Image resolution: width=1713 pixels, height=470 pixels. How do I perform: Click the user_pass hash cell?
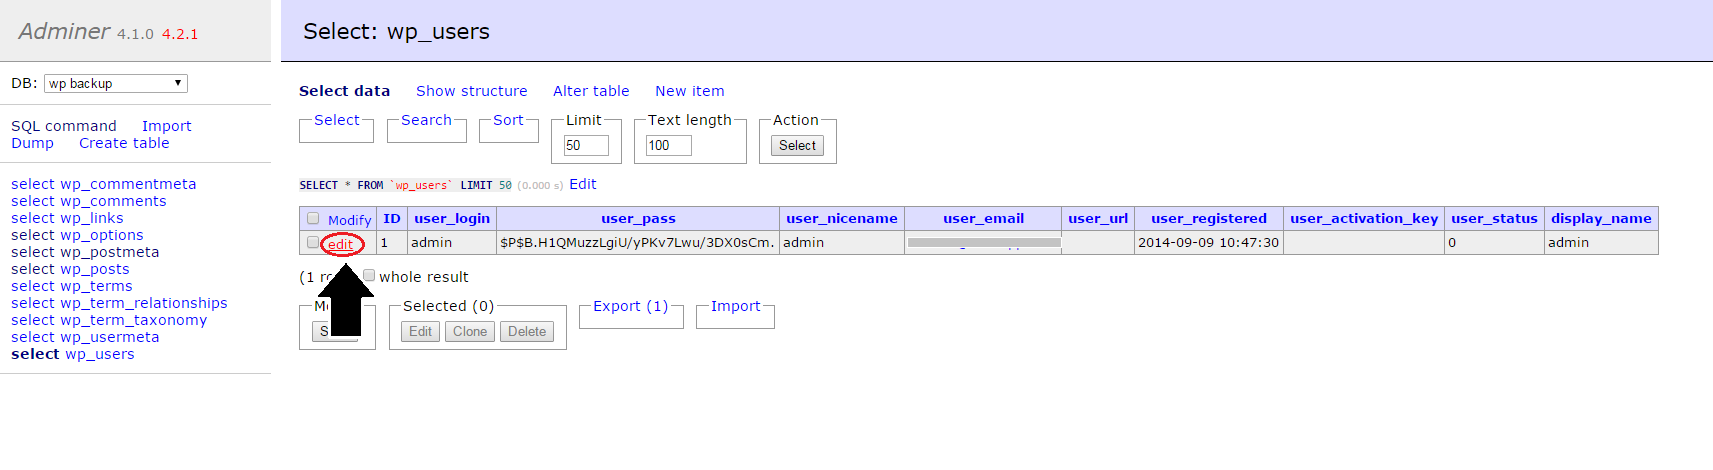point(638,242)
